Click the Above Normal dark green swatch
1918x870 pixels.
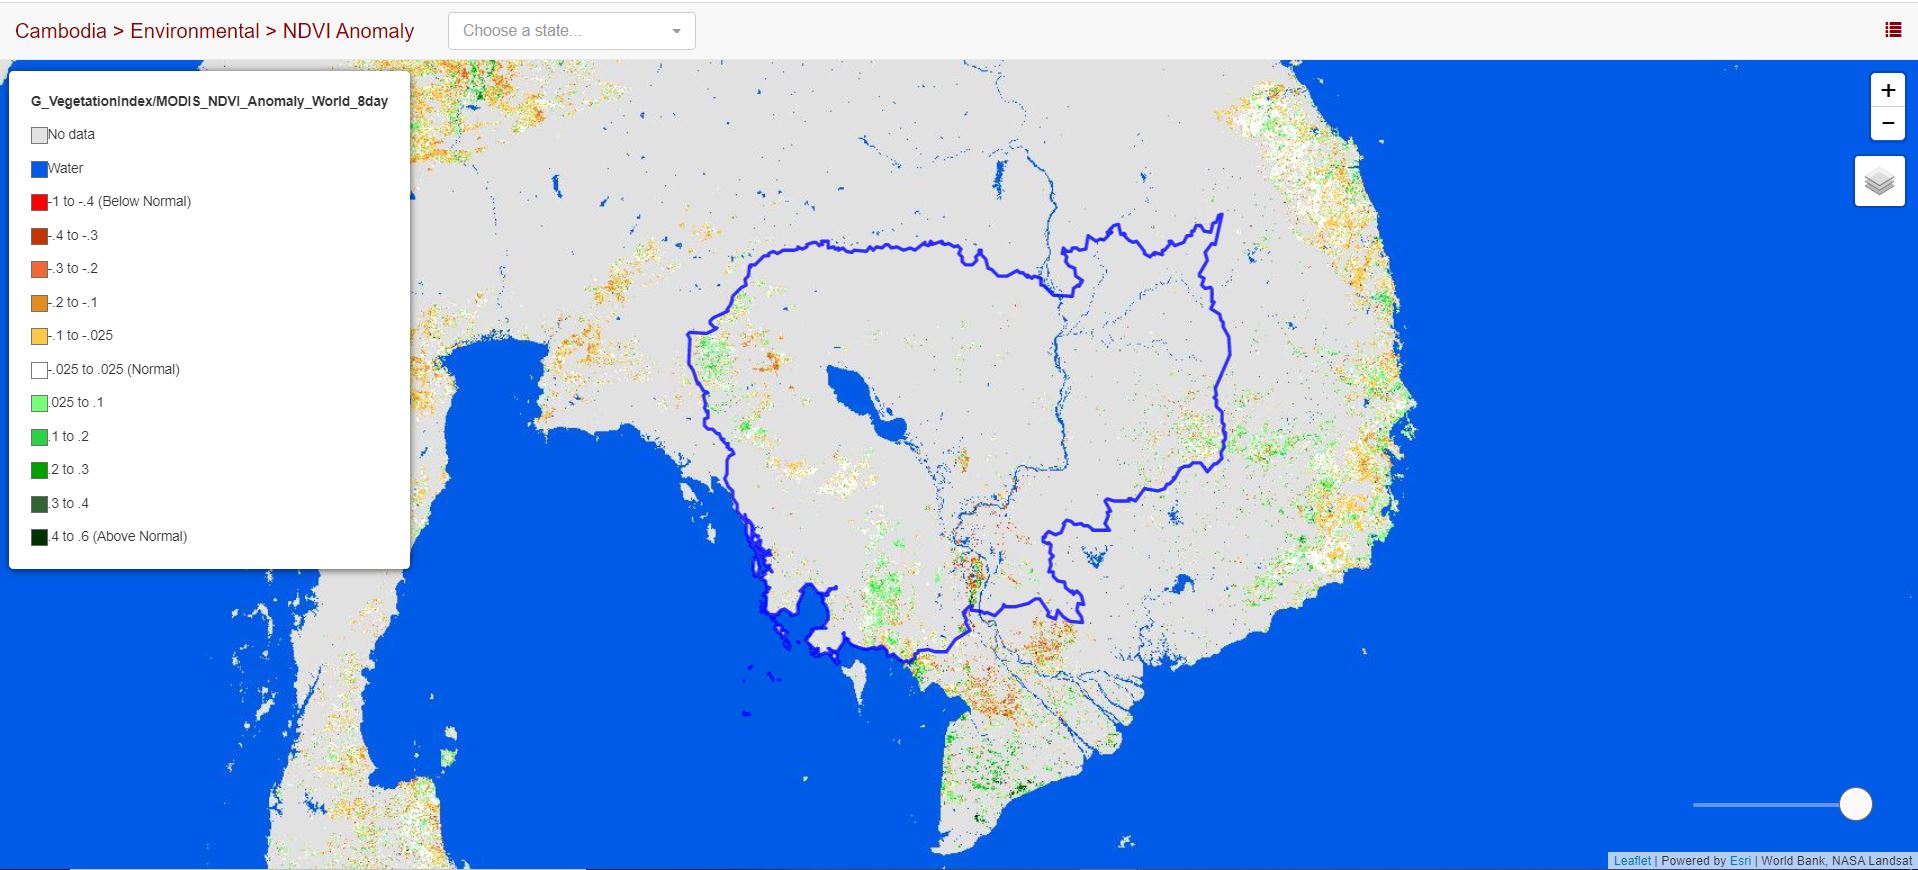[39, 537]
